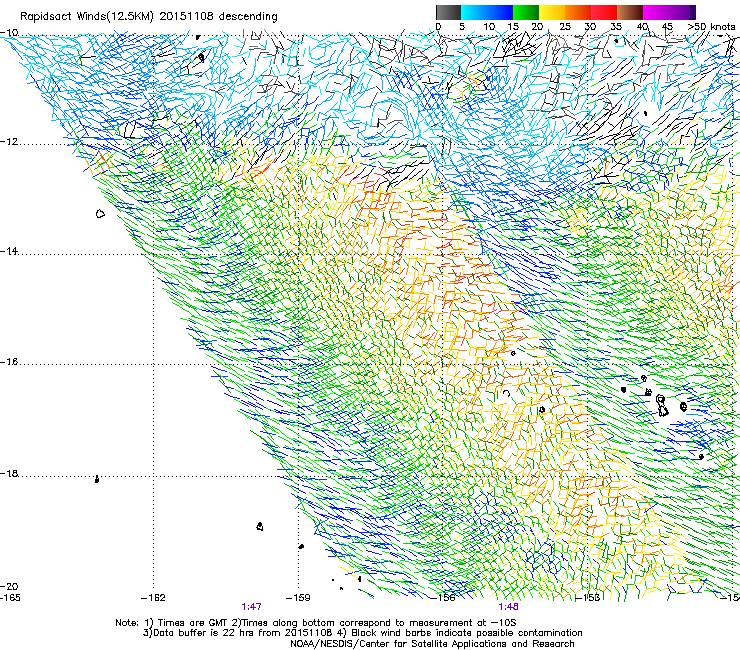
Task: Click the latitude axis label '-16'
Action: coord(9,362)
